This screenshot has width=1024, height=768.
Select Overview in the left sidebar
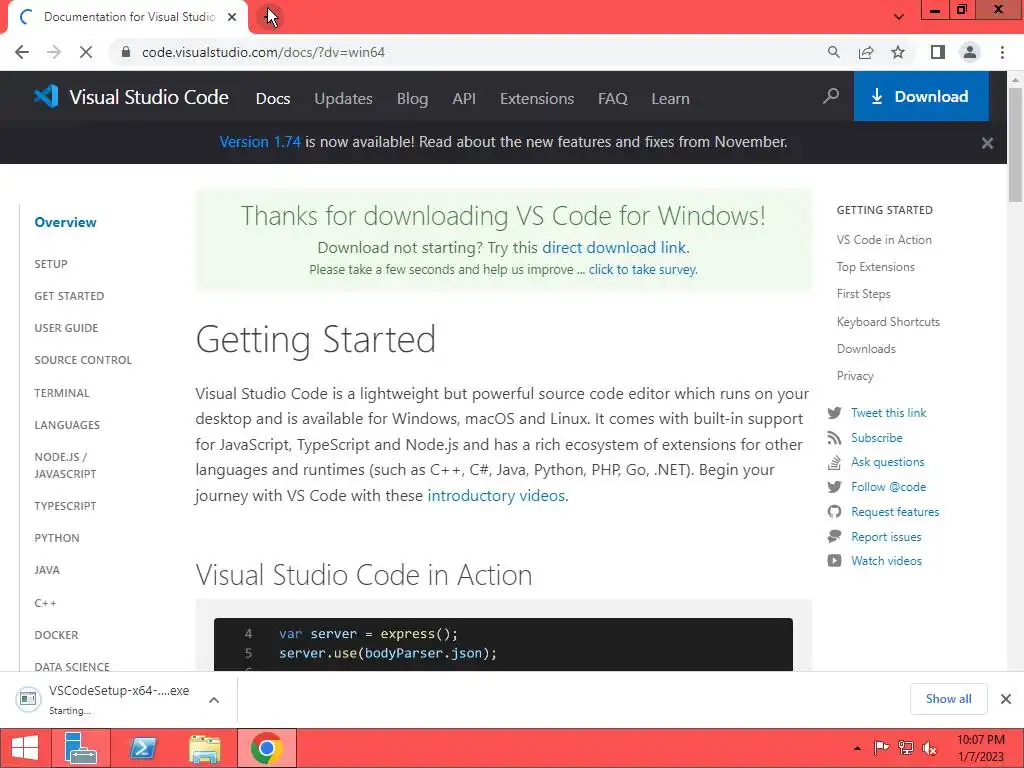pyautogui.click(x=65, y=222)
